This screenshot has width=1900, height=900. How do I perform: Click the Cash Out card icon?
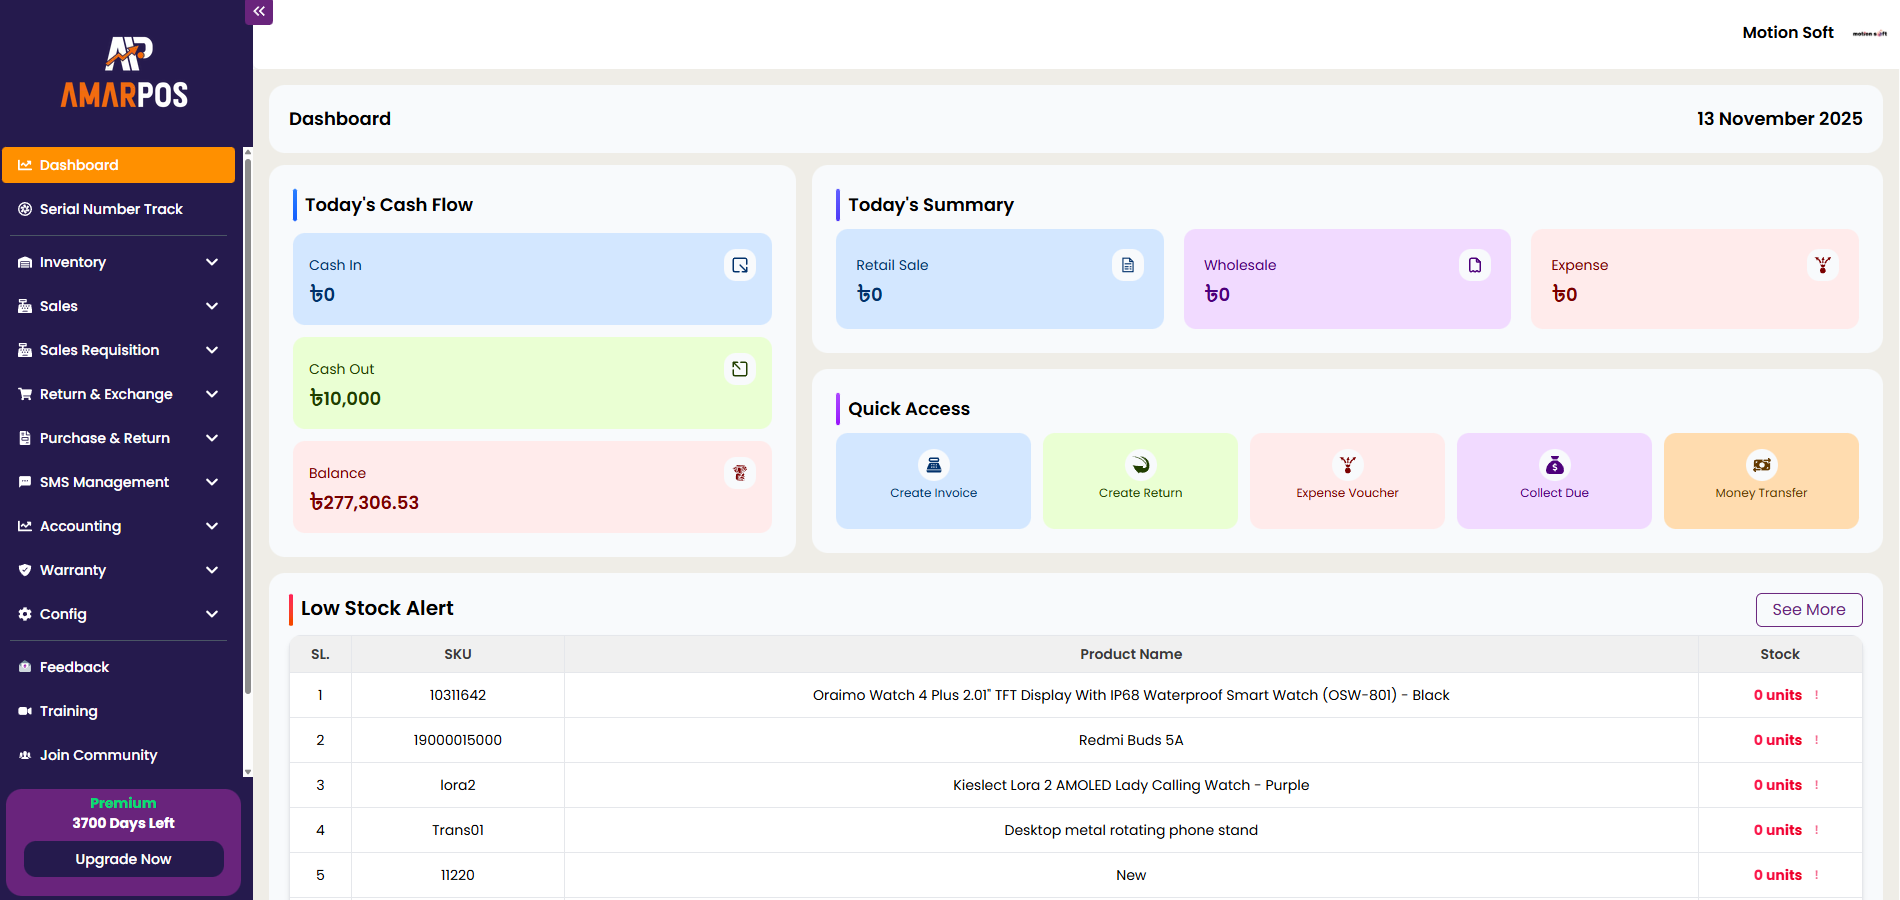tap(739, 369)
